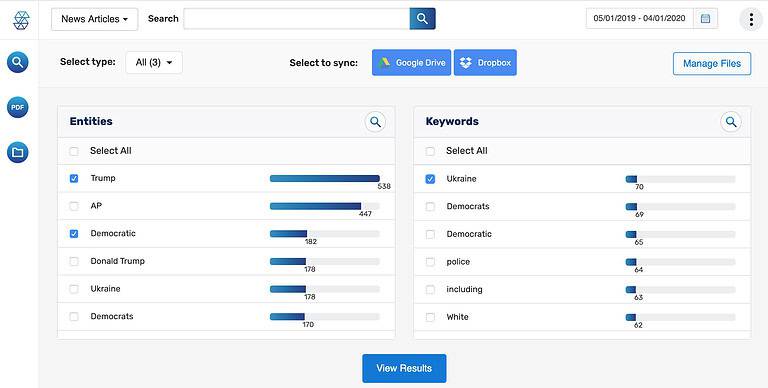Viewport: 768px width, 388px height.
Task: Select the search icon in left sidebar
Action: (x=18, y=63)
